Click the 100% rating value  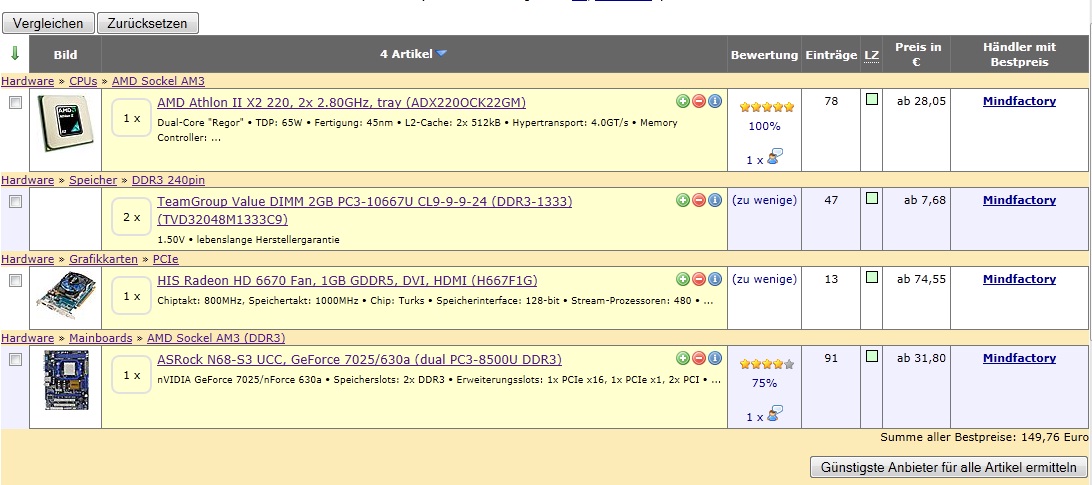tap(764, 126)
